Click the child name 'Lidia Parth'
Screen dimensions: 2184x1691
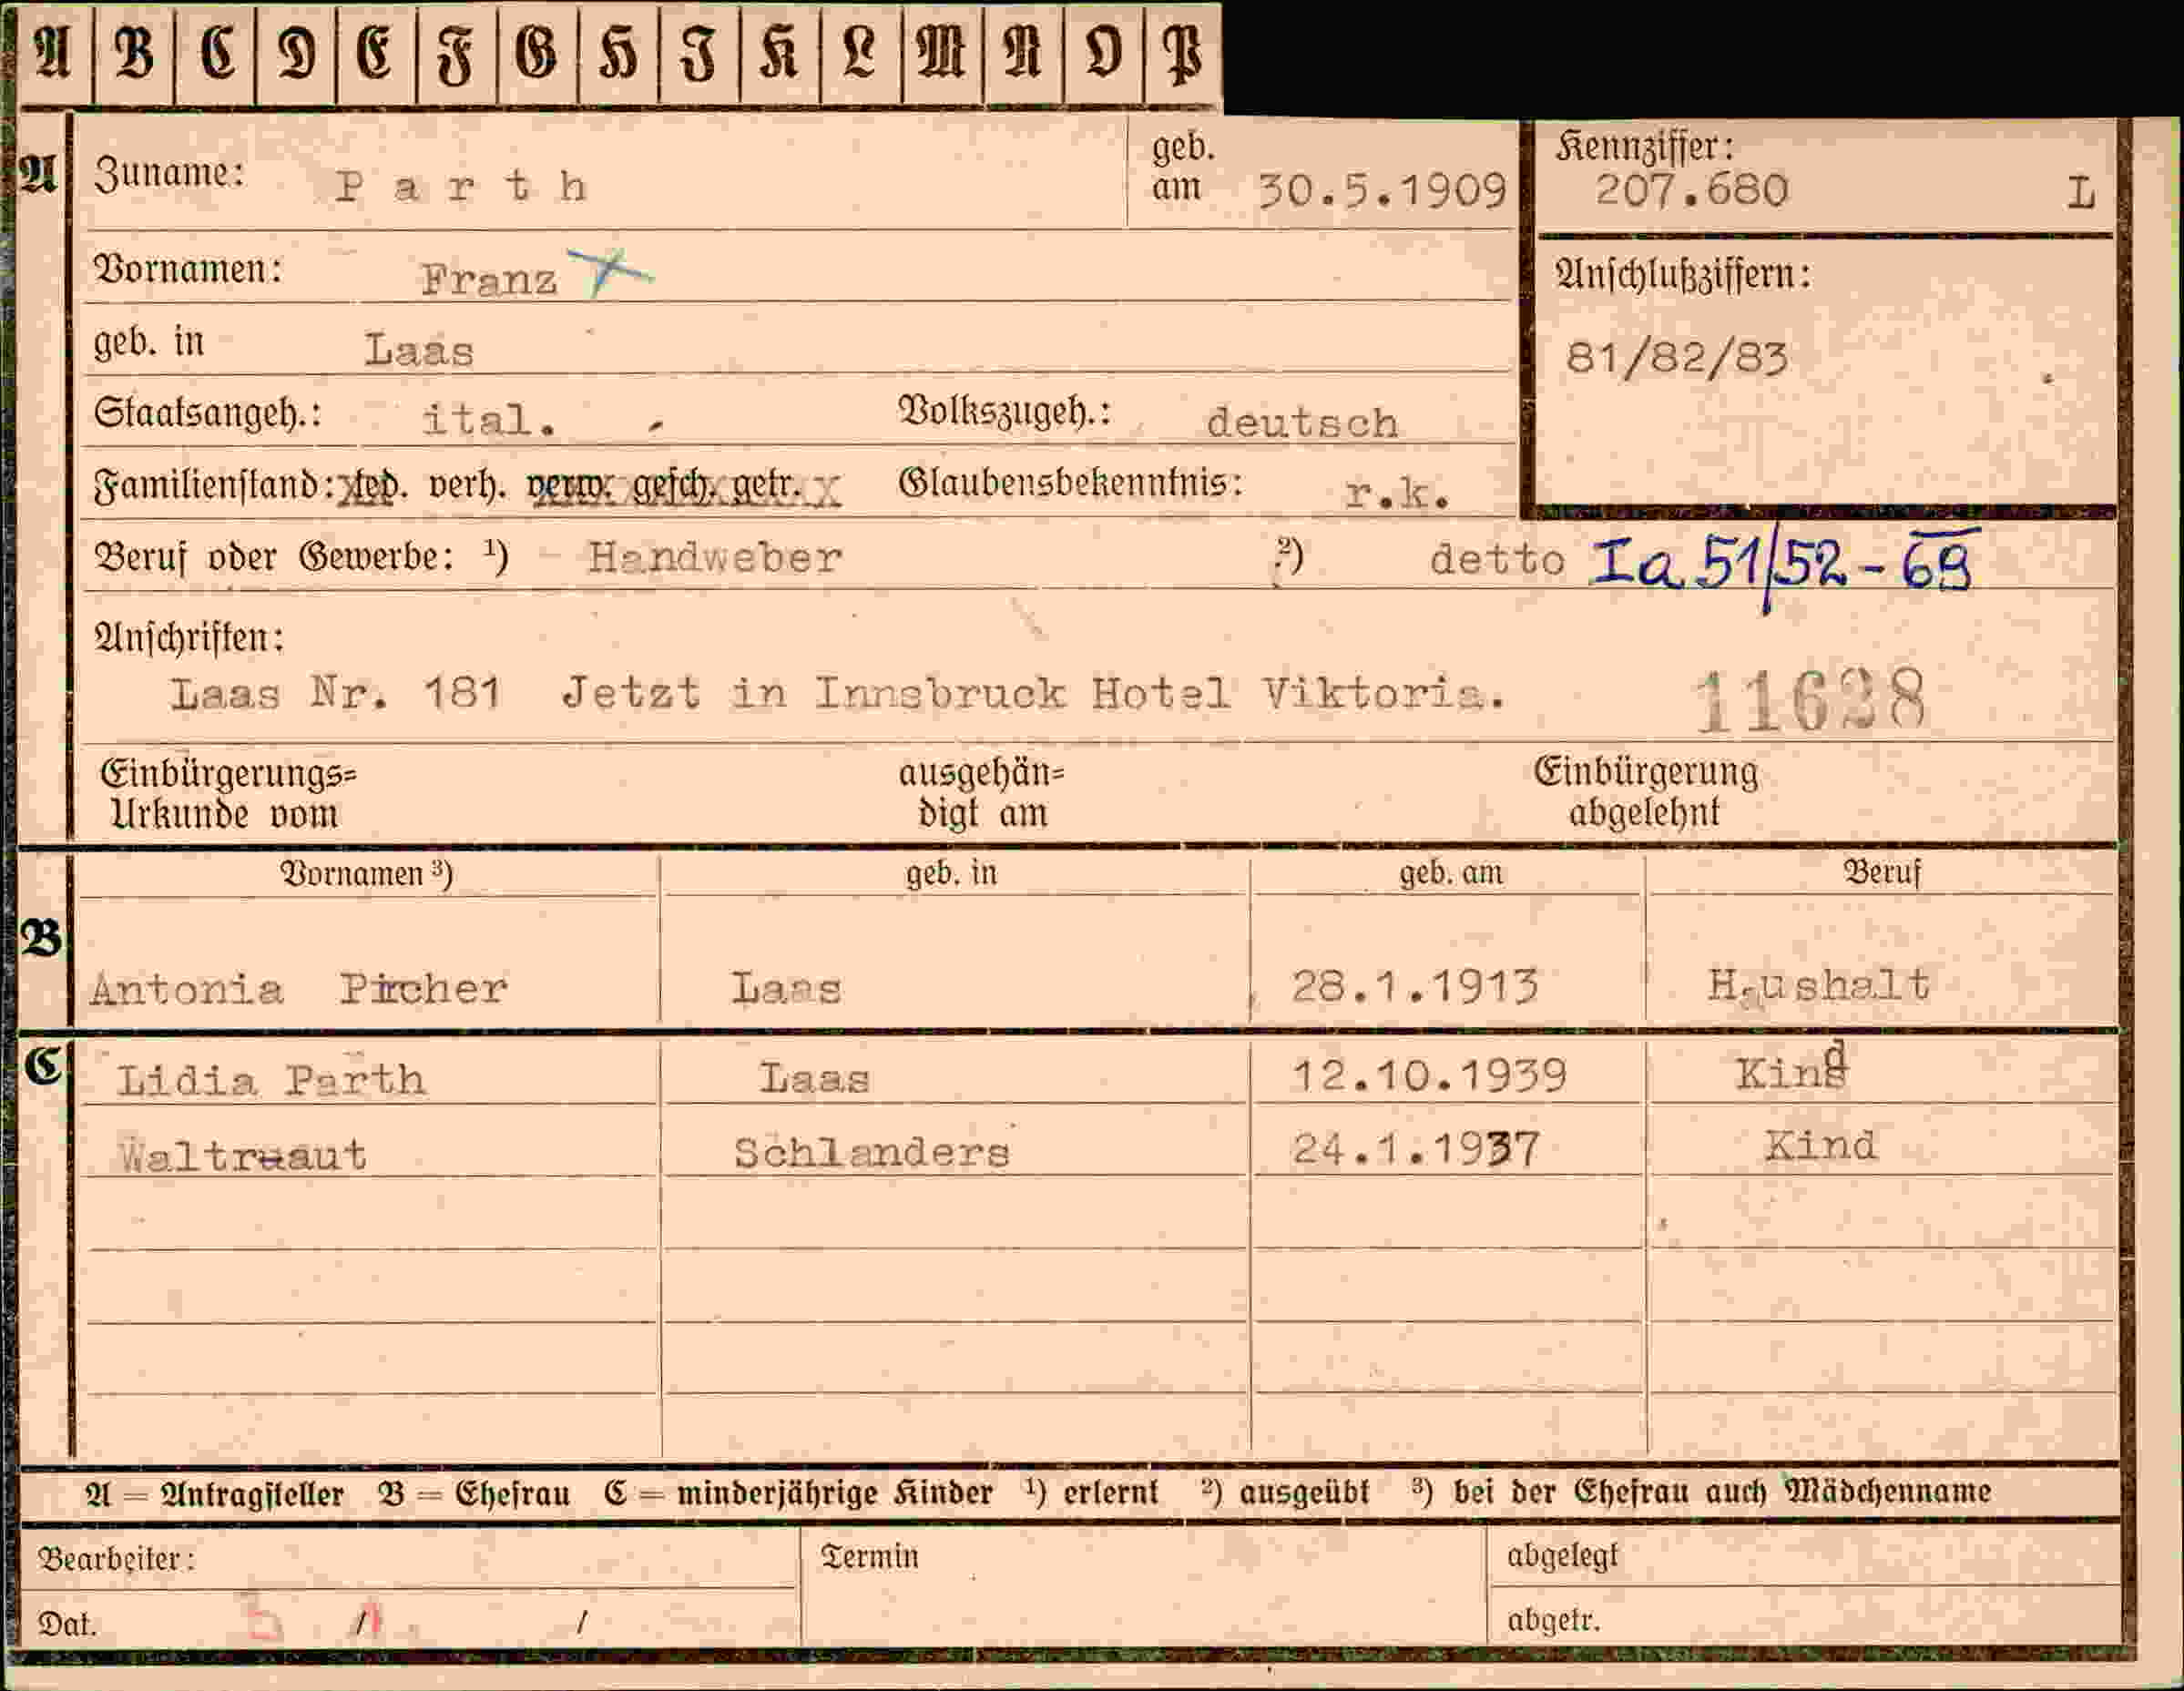271,1080
